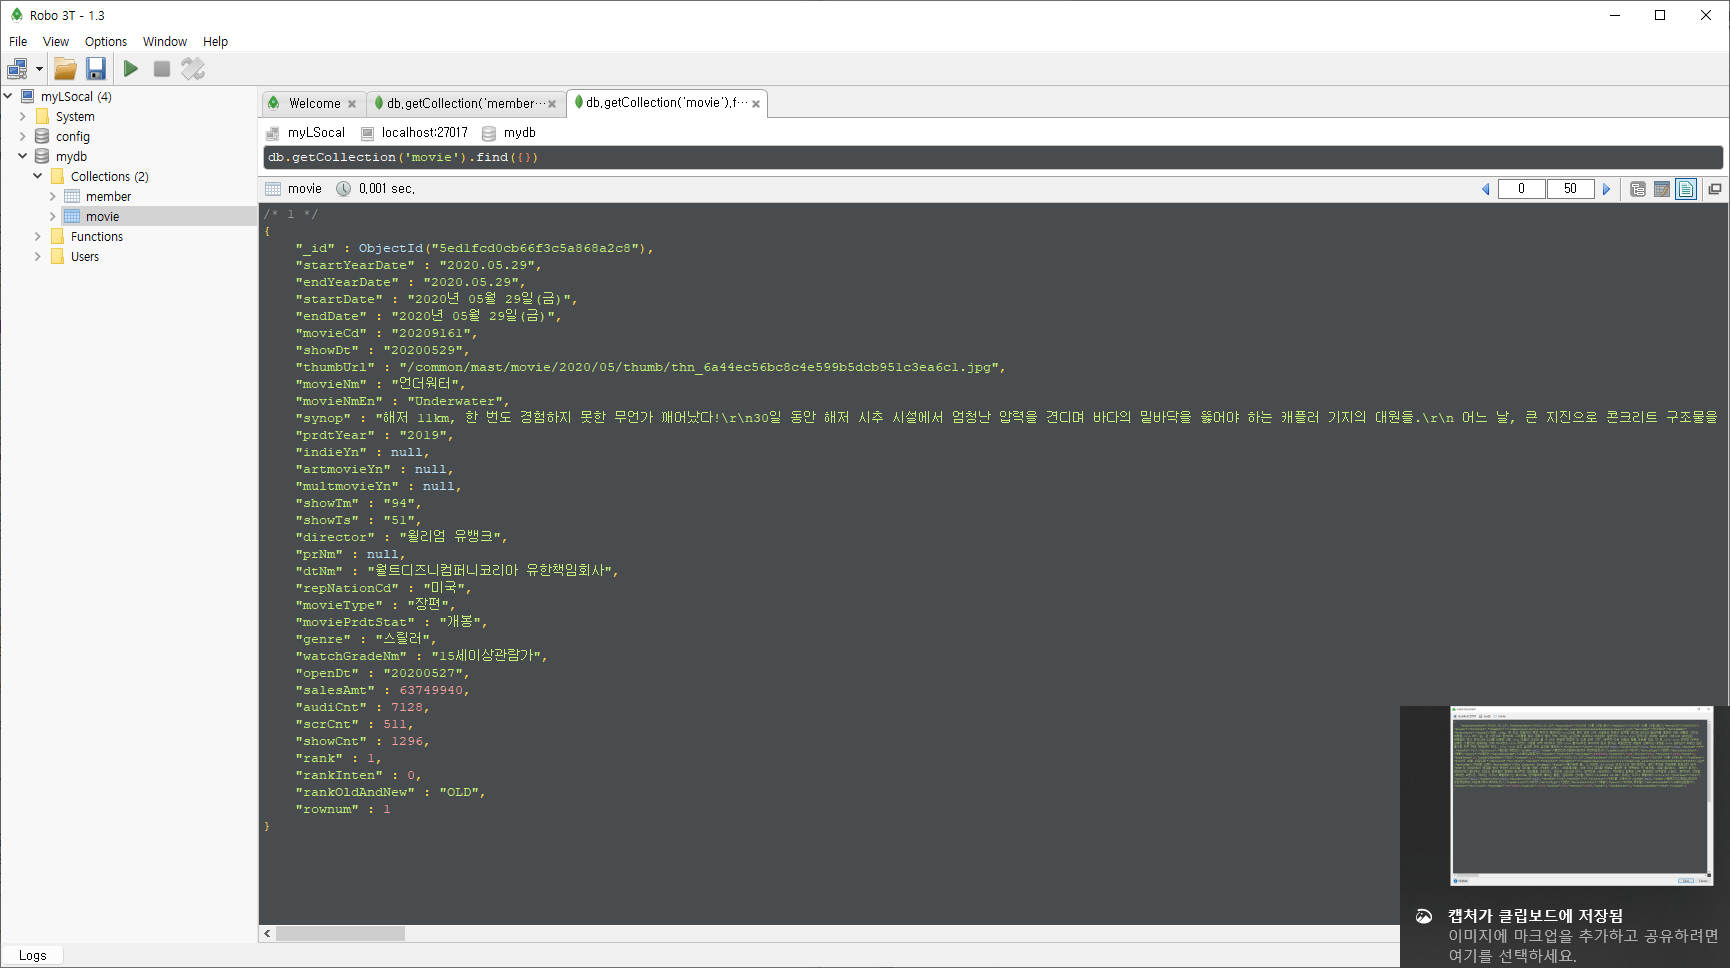
Task: Click the skip value field showing 0
Action: coord(1521,189)
